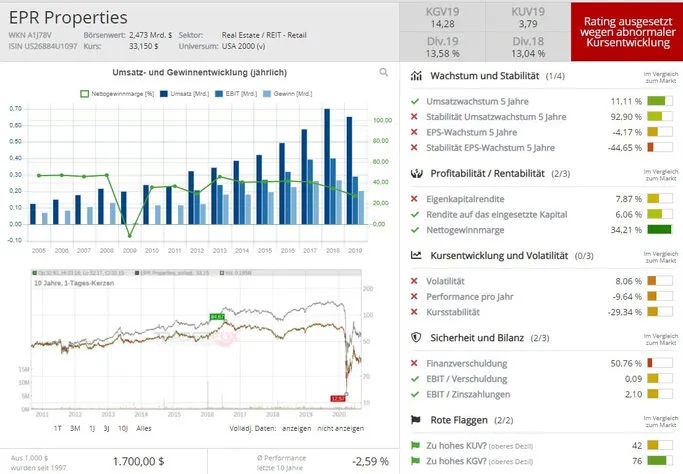Image resolution: width=683 pixels, height=474 pixels.
Task: Click the '10 Jahre, 1-Tages-Kerzen' chart label
Action: pyautogui.click(x=74, y=283)
